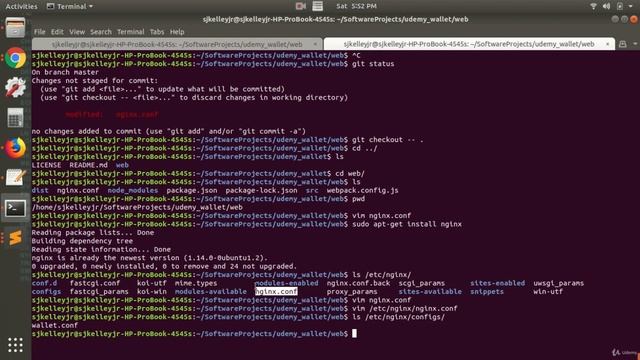Open the Help menu
Viewport: 640px width, 360px height.
177,32
